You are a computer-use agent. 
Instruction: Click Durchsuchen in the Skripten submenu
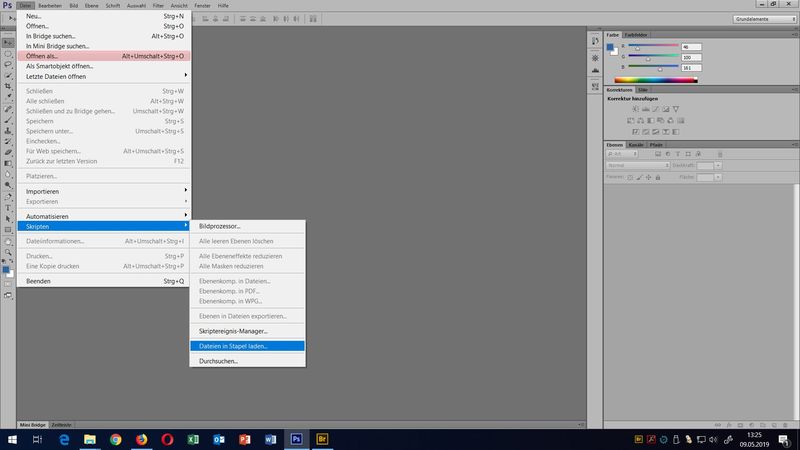click(218, 361)
